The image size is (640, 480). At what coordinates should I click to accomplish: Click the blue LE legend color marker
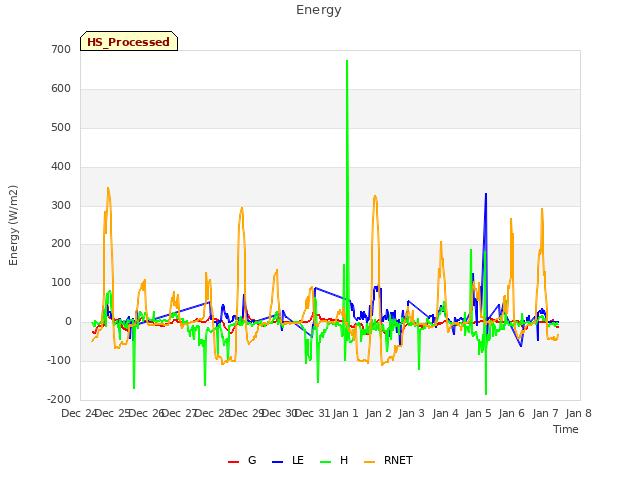277,462
